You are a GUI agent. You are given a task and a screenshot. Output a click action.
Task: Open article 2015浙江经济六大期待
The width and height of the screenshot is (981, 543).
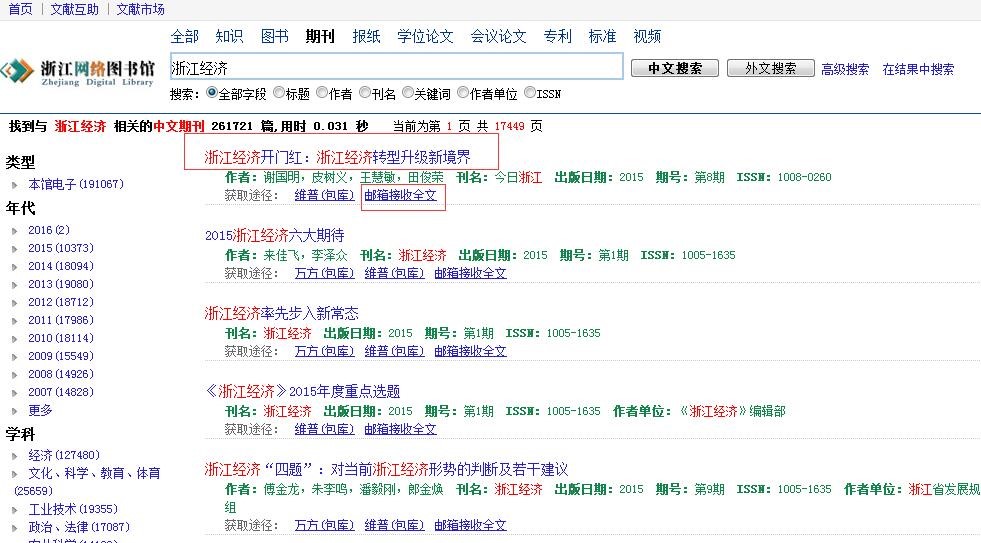[274, 236]
